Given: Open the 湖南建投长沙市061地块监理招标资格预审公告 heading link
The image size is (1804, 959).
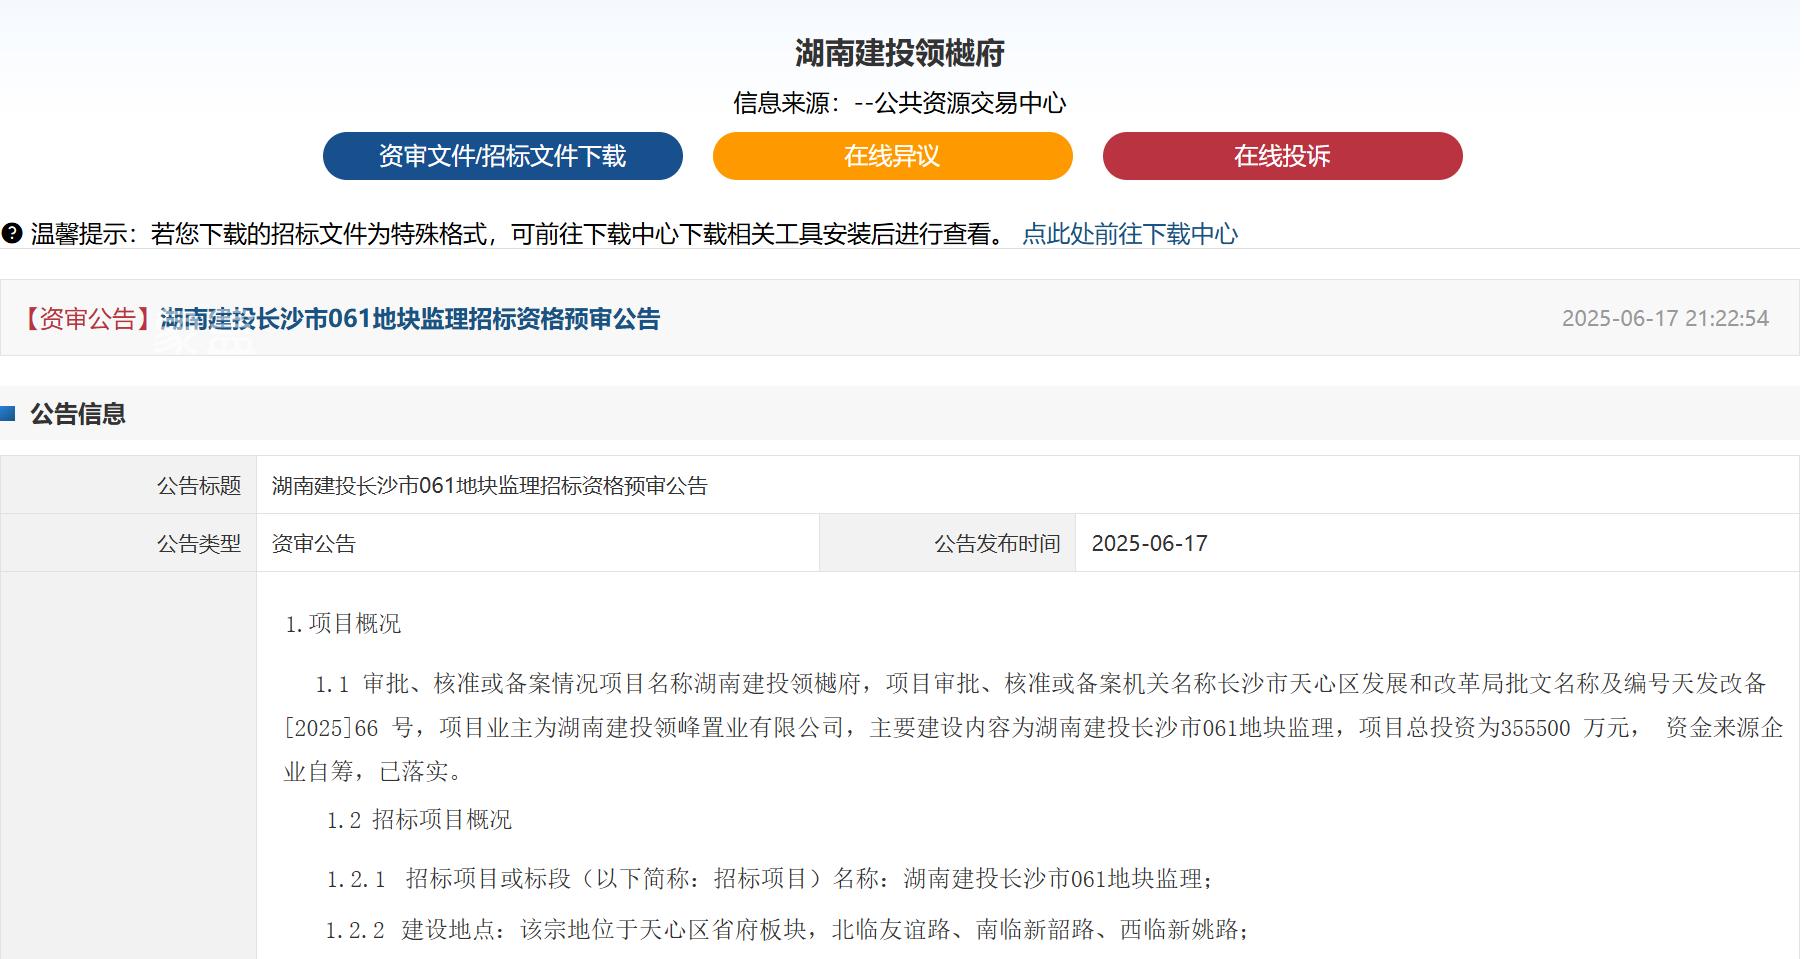Looking at the screenshot, I should point(410,319).
